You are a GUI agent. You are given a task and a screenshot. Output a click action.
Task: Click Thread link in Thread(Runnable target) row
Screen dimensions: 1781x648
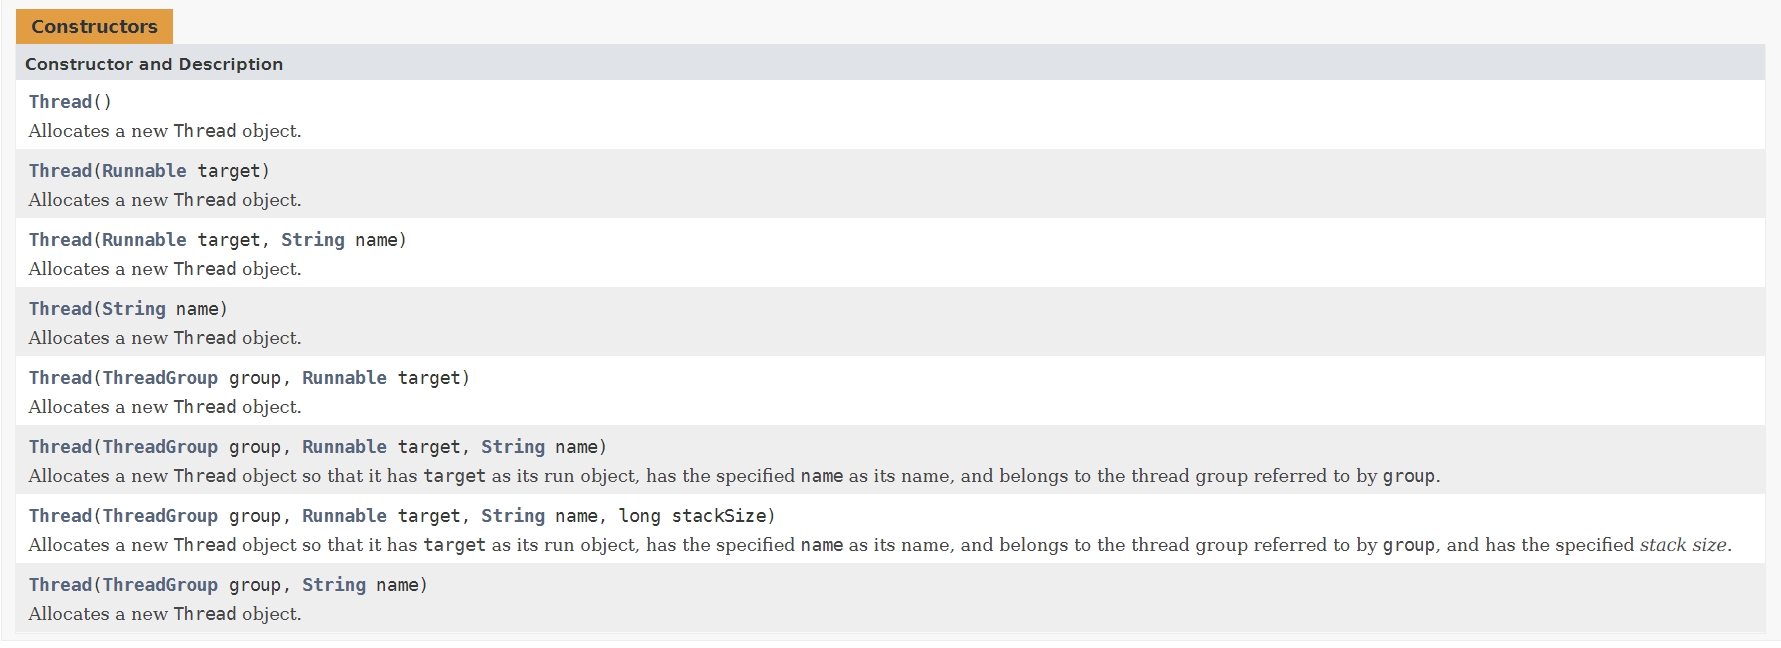(60, 171)
